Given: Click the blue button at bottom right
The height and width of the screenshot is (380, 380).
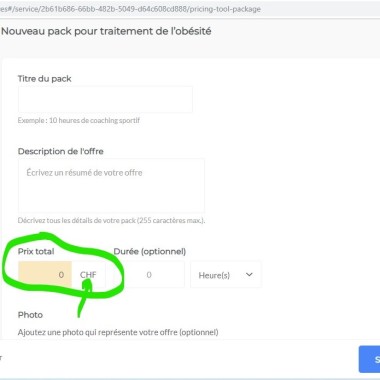Looking at the screenshot, I should pyautogui.click(x=369, y=359).
